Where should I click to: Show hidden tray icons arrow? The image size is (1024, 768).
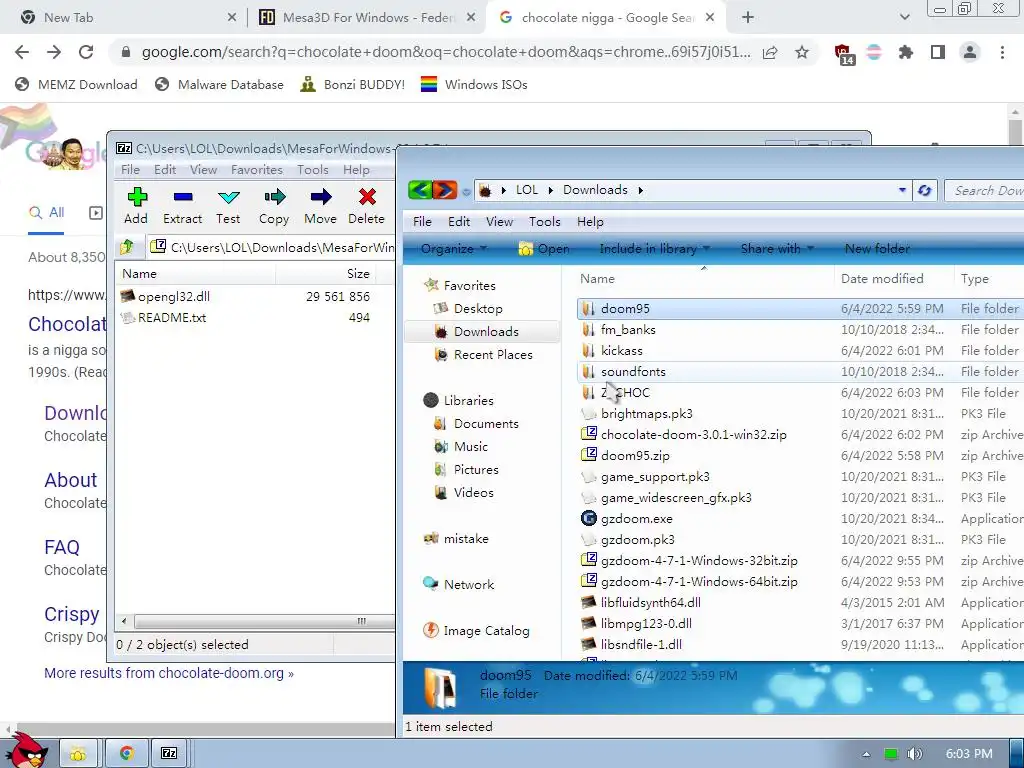[866, 754]
